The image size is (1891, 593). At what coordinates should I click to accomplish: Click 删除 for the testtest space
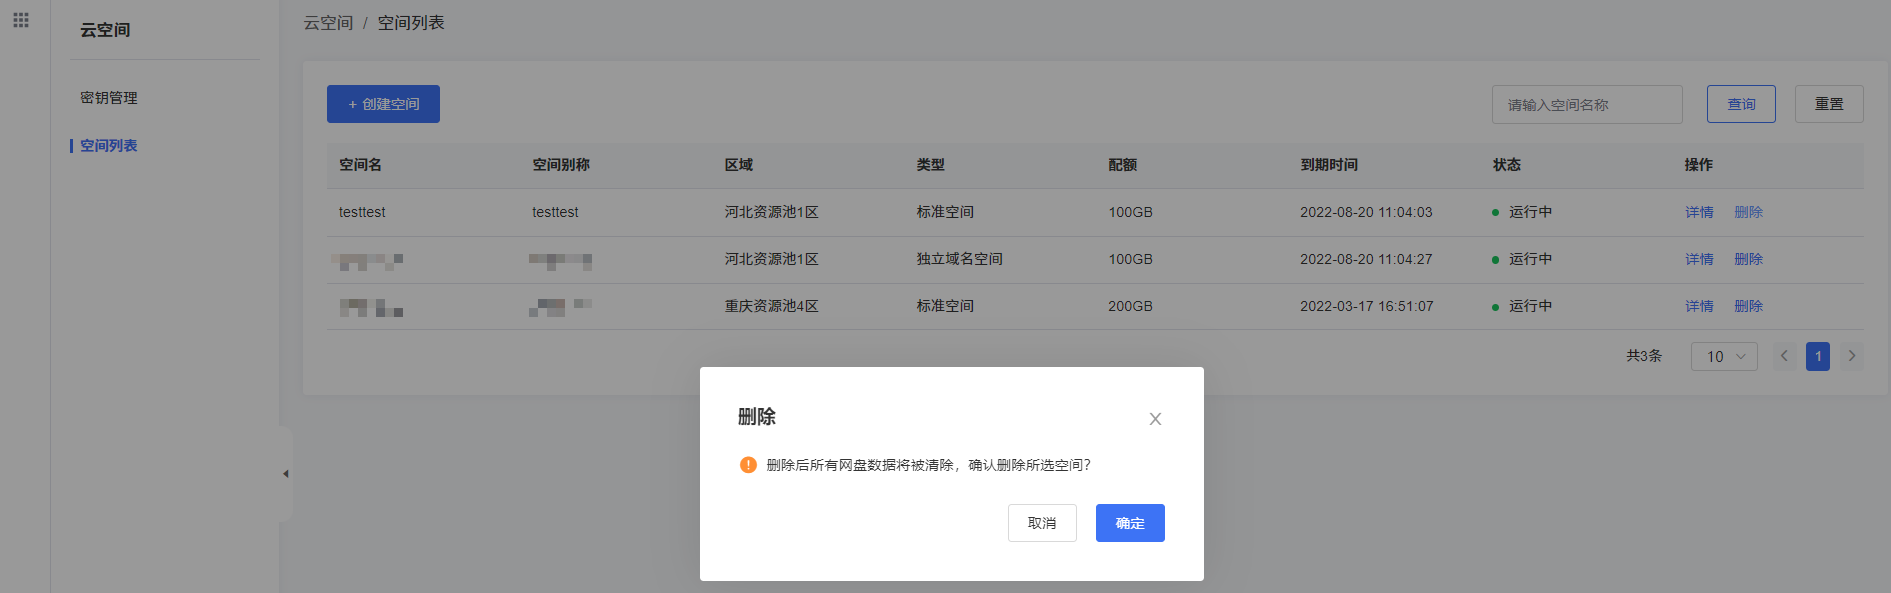tap(1748, 212)
